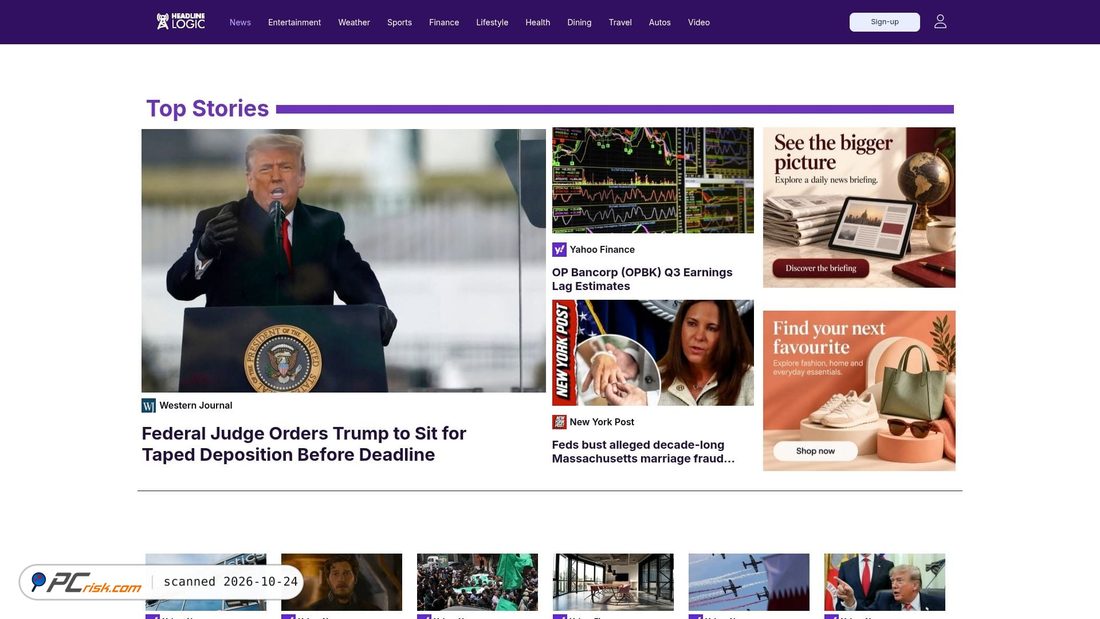Click the Shop now button
The width and height of the screenshot is (1100, 619).
[815, 451]
